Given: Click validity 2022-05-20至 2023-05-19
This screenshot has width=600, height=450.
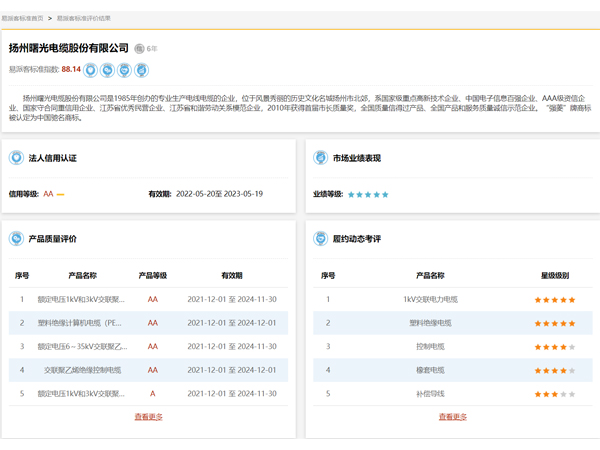Looking at the screenshot, I should coord(219,194).
